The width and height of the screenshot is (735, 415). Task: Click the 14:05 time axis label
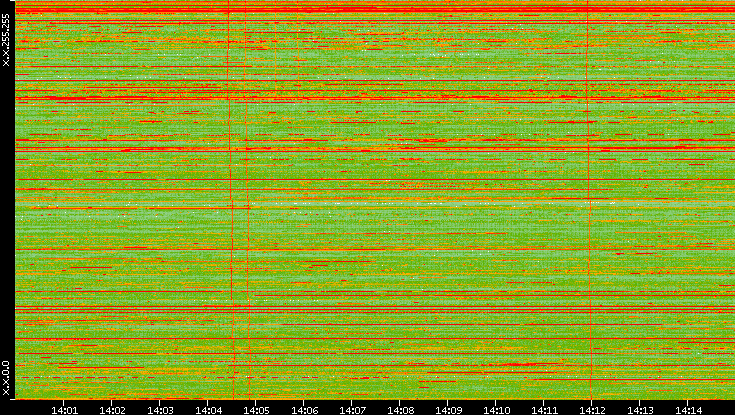point(256,410)
